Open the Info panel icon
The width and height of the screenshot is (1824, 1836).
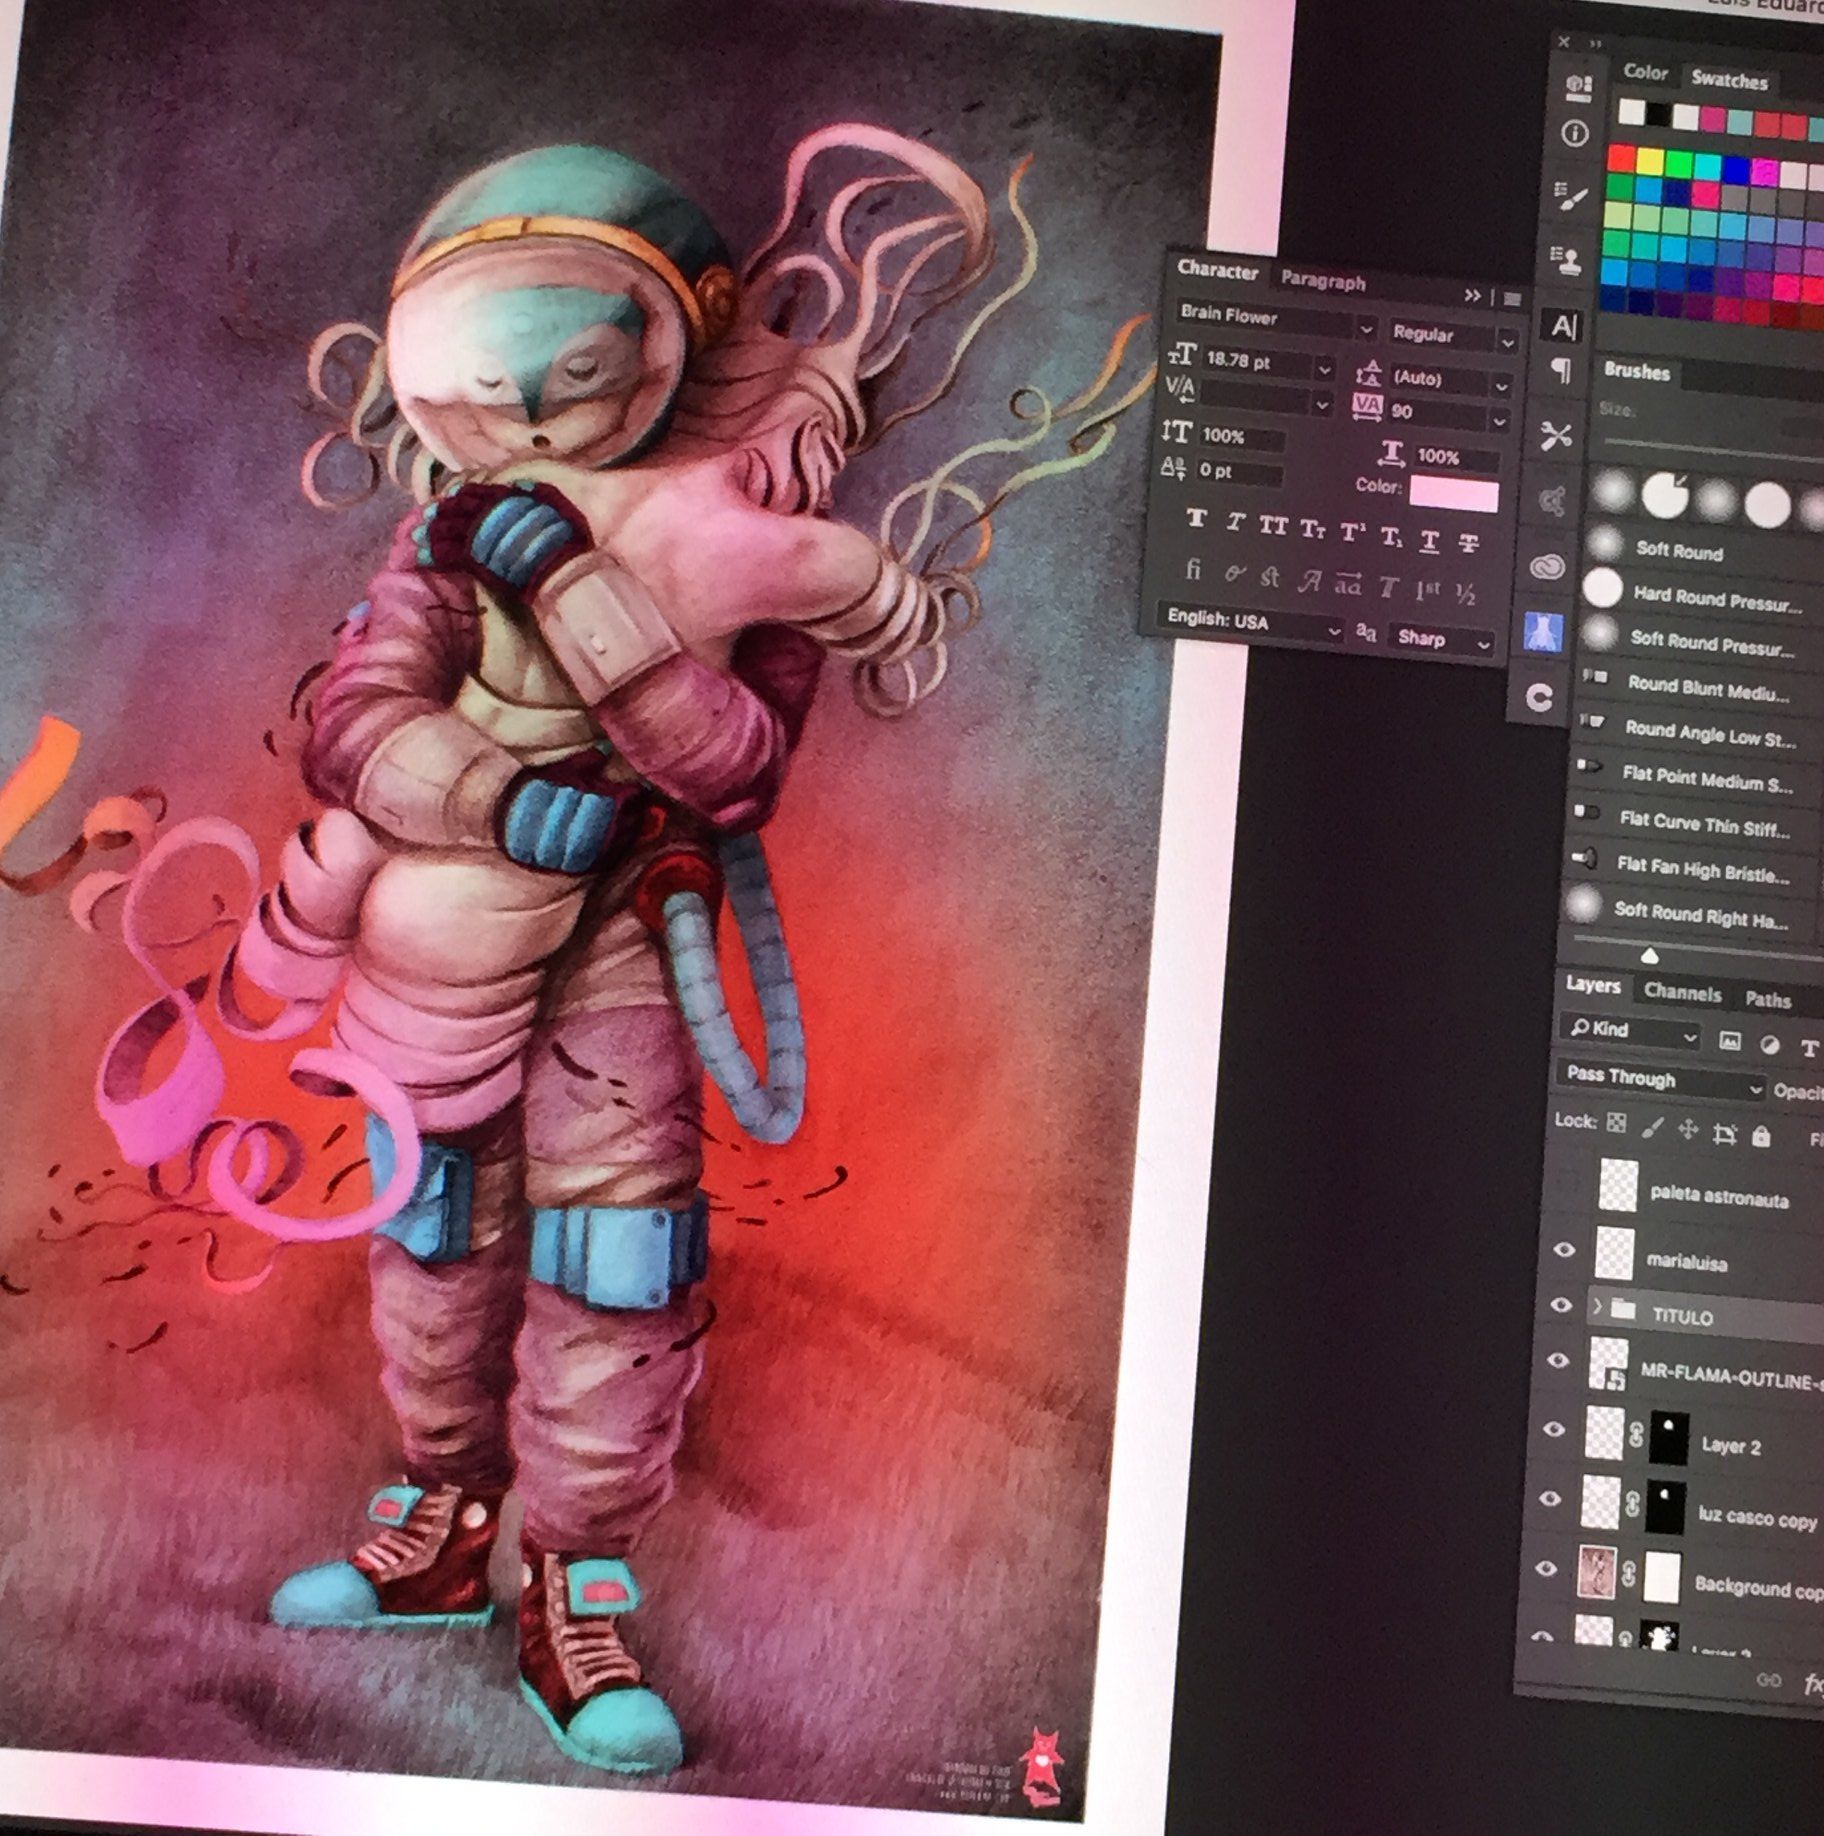tap(1575, 134)
